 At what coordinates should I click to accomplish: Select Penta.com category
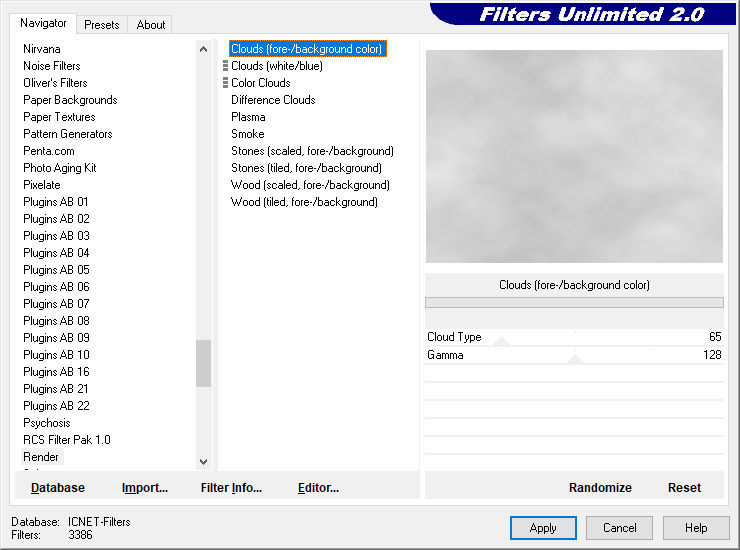[49, 151]
